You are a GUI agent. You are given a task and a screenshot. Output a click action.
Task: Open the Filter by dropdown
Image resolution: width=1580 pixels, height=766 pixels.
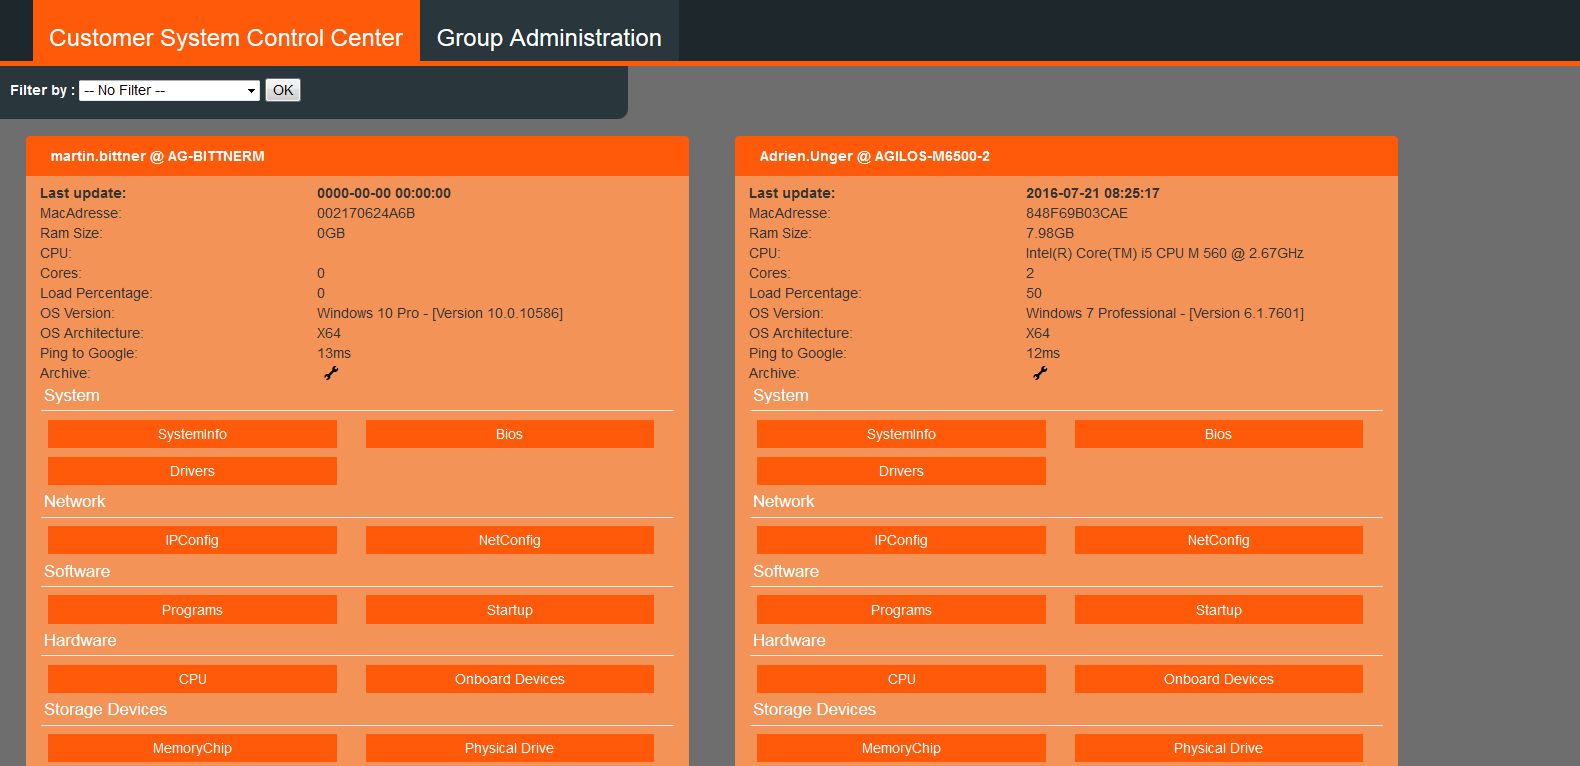coord(169,90)
